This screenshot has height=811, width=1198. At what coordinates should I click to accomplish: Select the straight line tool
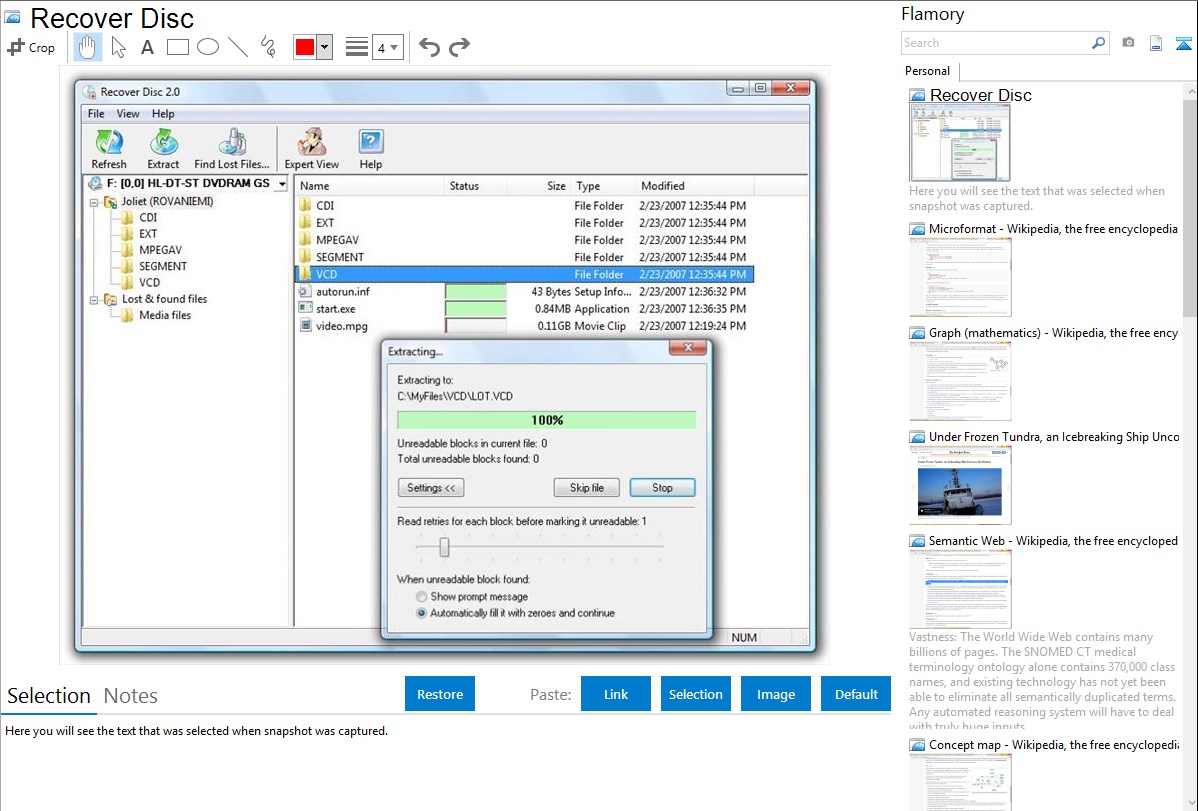click(238, 47)
